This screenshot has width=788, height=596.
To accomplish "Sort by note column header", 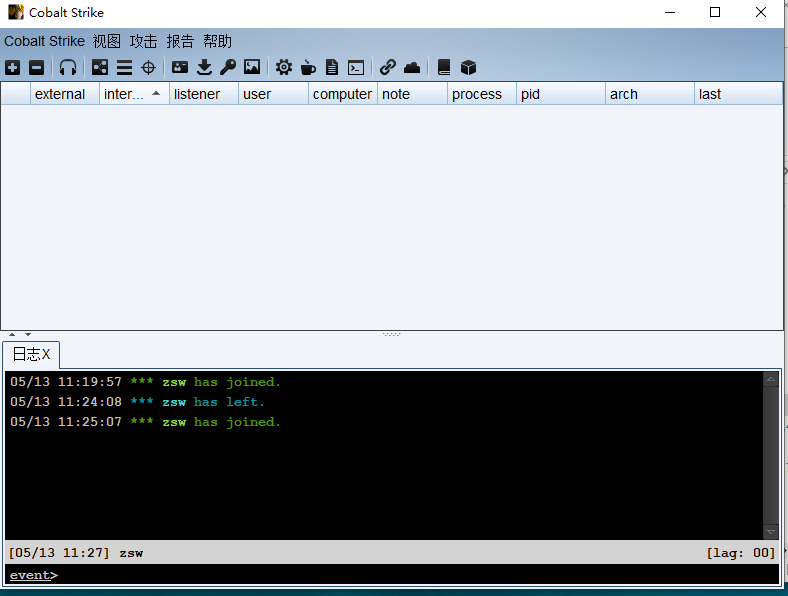I will (413, 94).
